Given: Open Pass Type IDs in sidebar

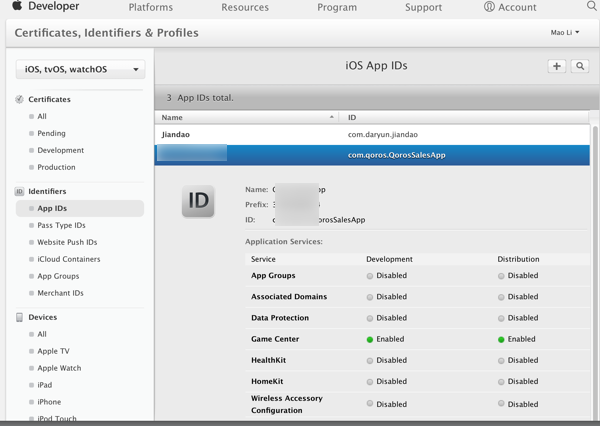Looking at the screenshot, I should point(61,226).
